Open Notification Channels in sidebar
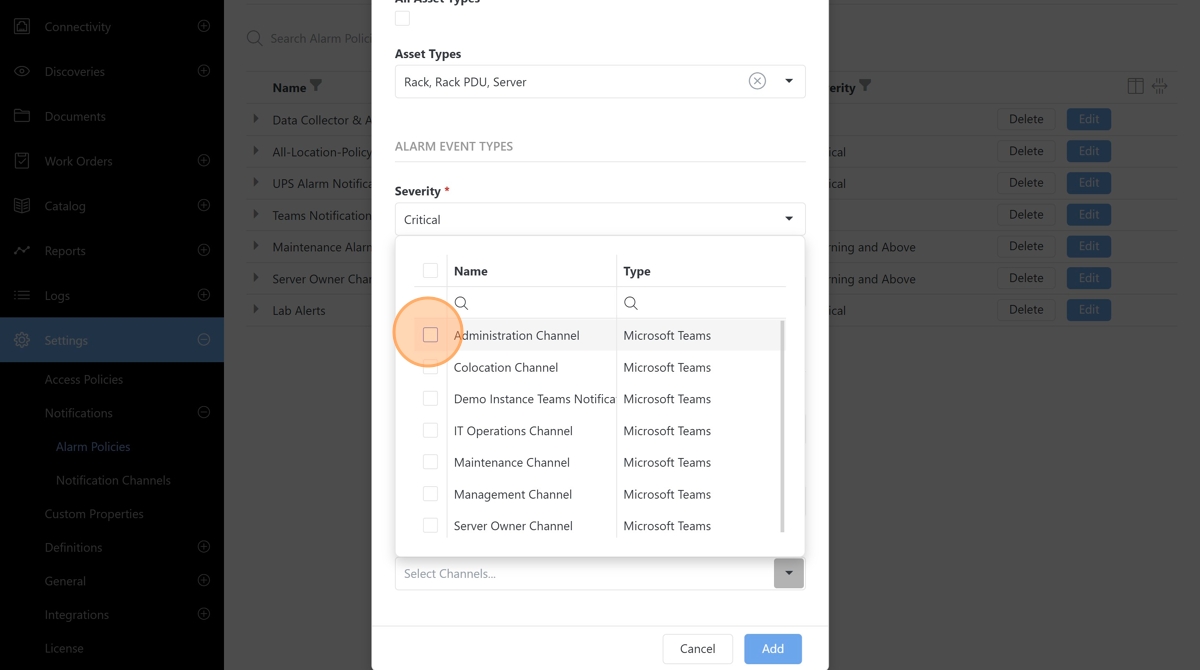This screenshot has width=1200, height=670. pos(113,480)
